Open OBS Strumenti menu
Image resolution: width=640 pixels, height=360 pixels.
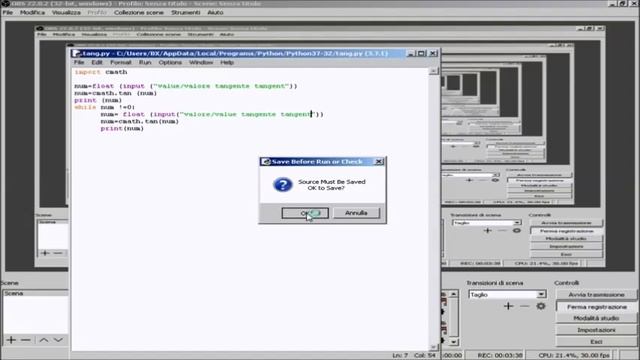pos(186,13)
